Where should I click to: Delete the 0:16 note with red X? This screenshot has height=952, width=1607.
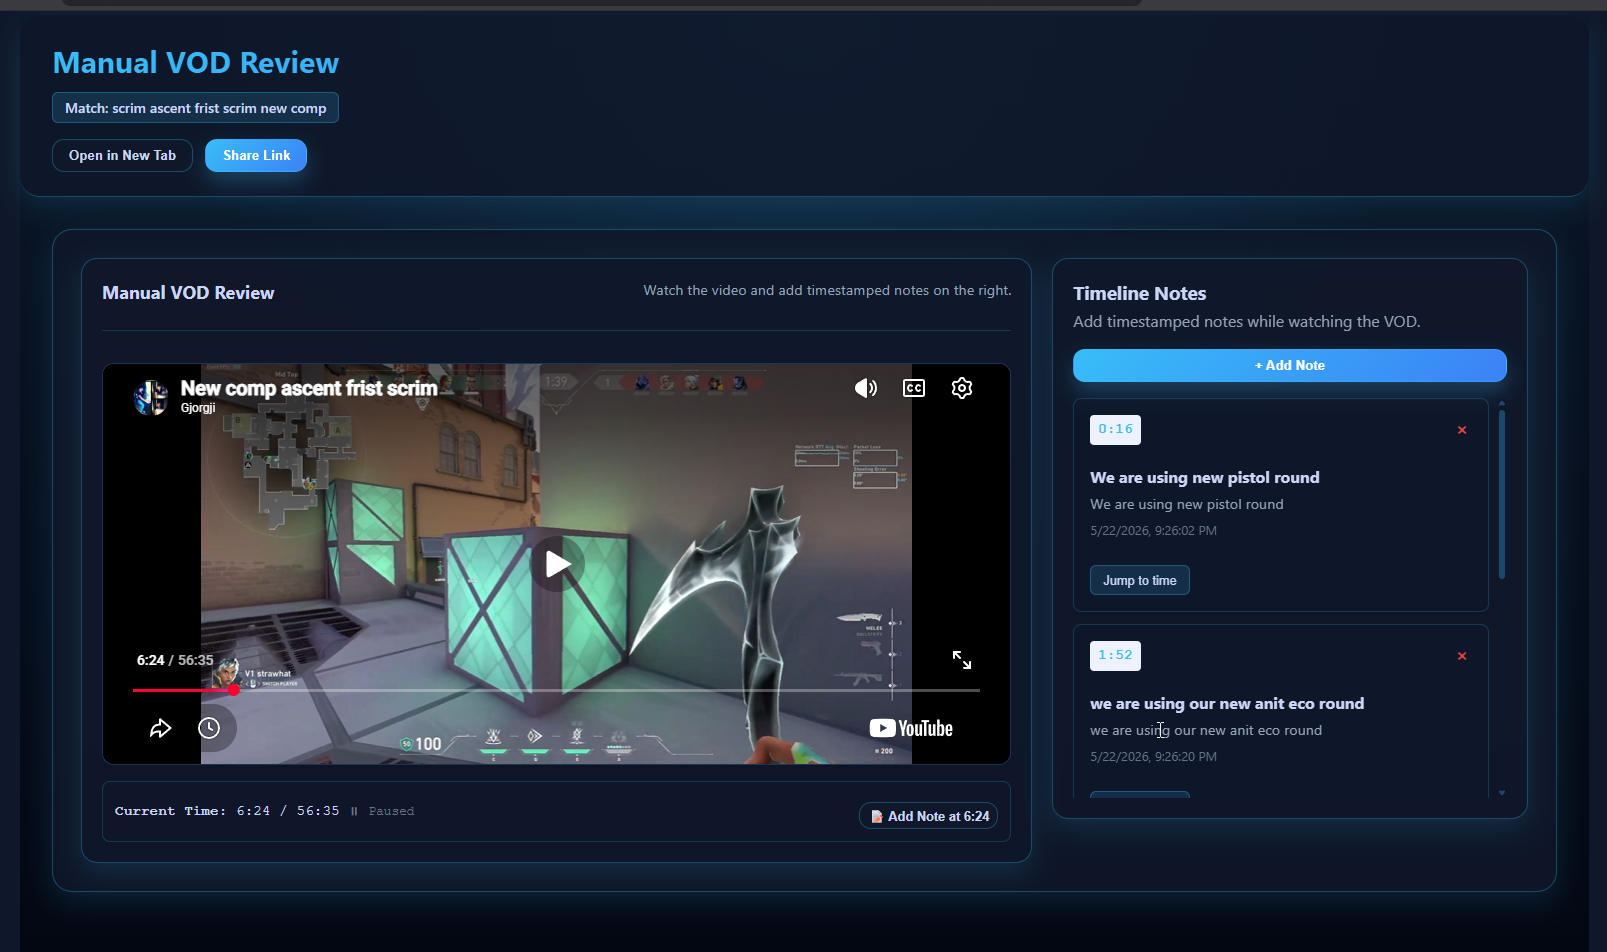click(x=1462, y=430)
